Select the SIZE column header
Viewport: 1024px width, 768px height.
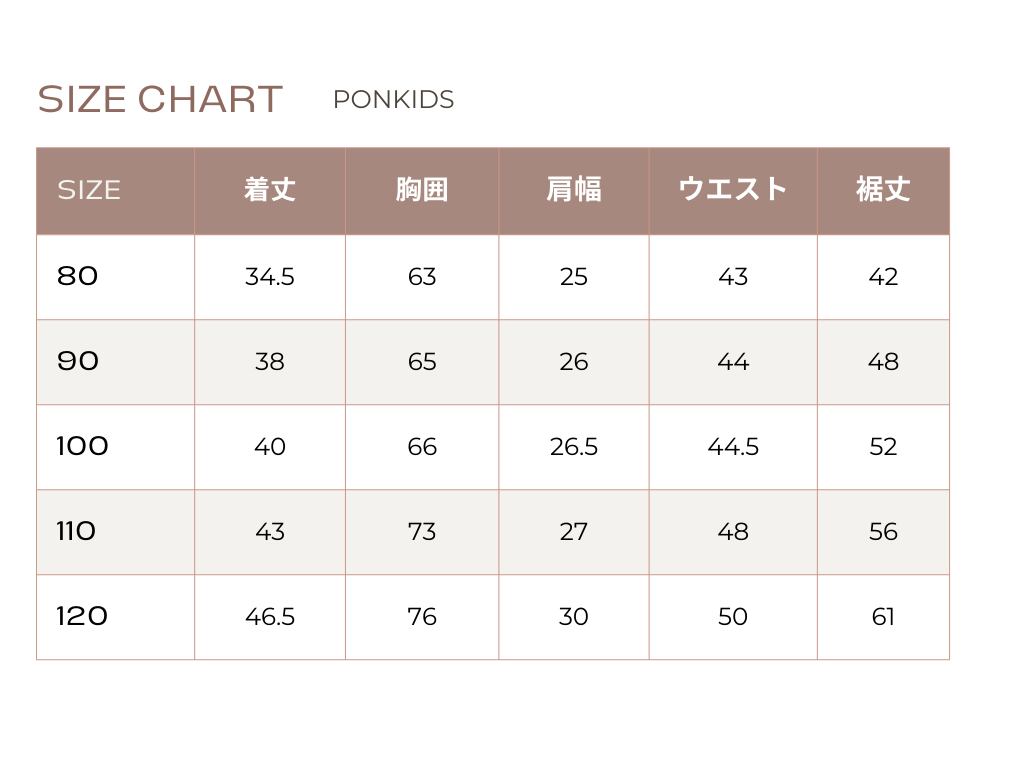coord(89,190)
